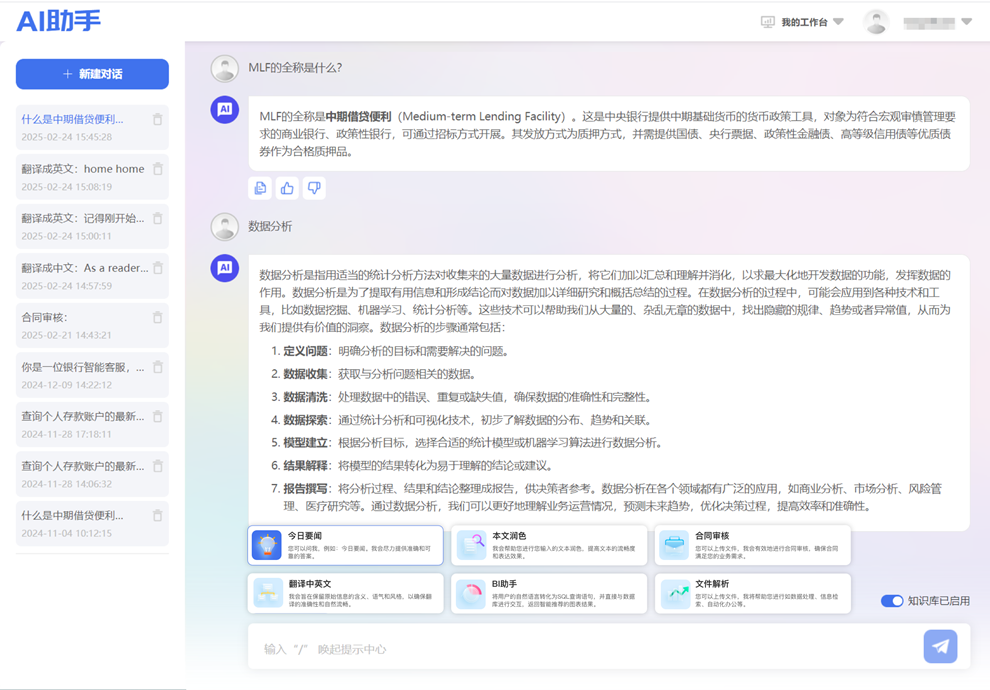Give a thumbs down to the MLF response
990x690 pixels.
point(312,187)
